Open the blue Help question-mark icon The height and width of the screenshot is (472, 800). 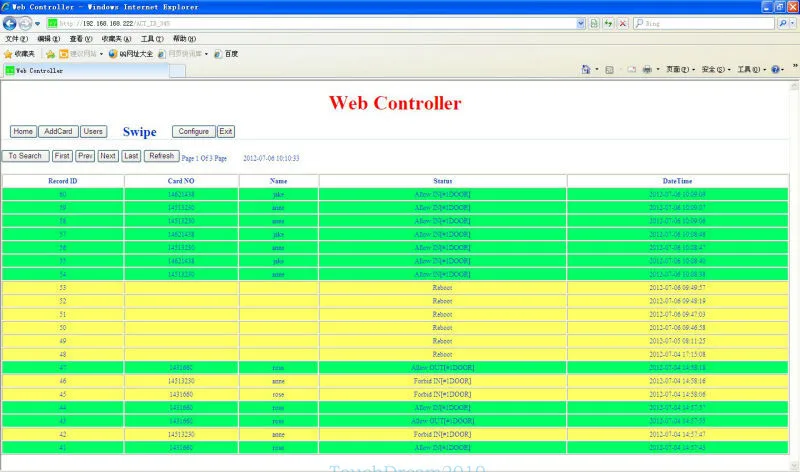[775, 69]
